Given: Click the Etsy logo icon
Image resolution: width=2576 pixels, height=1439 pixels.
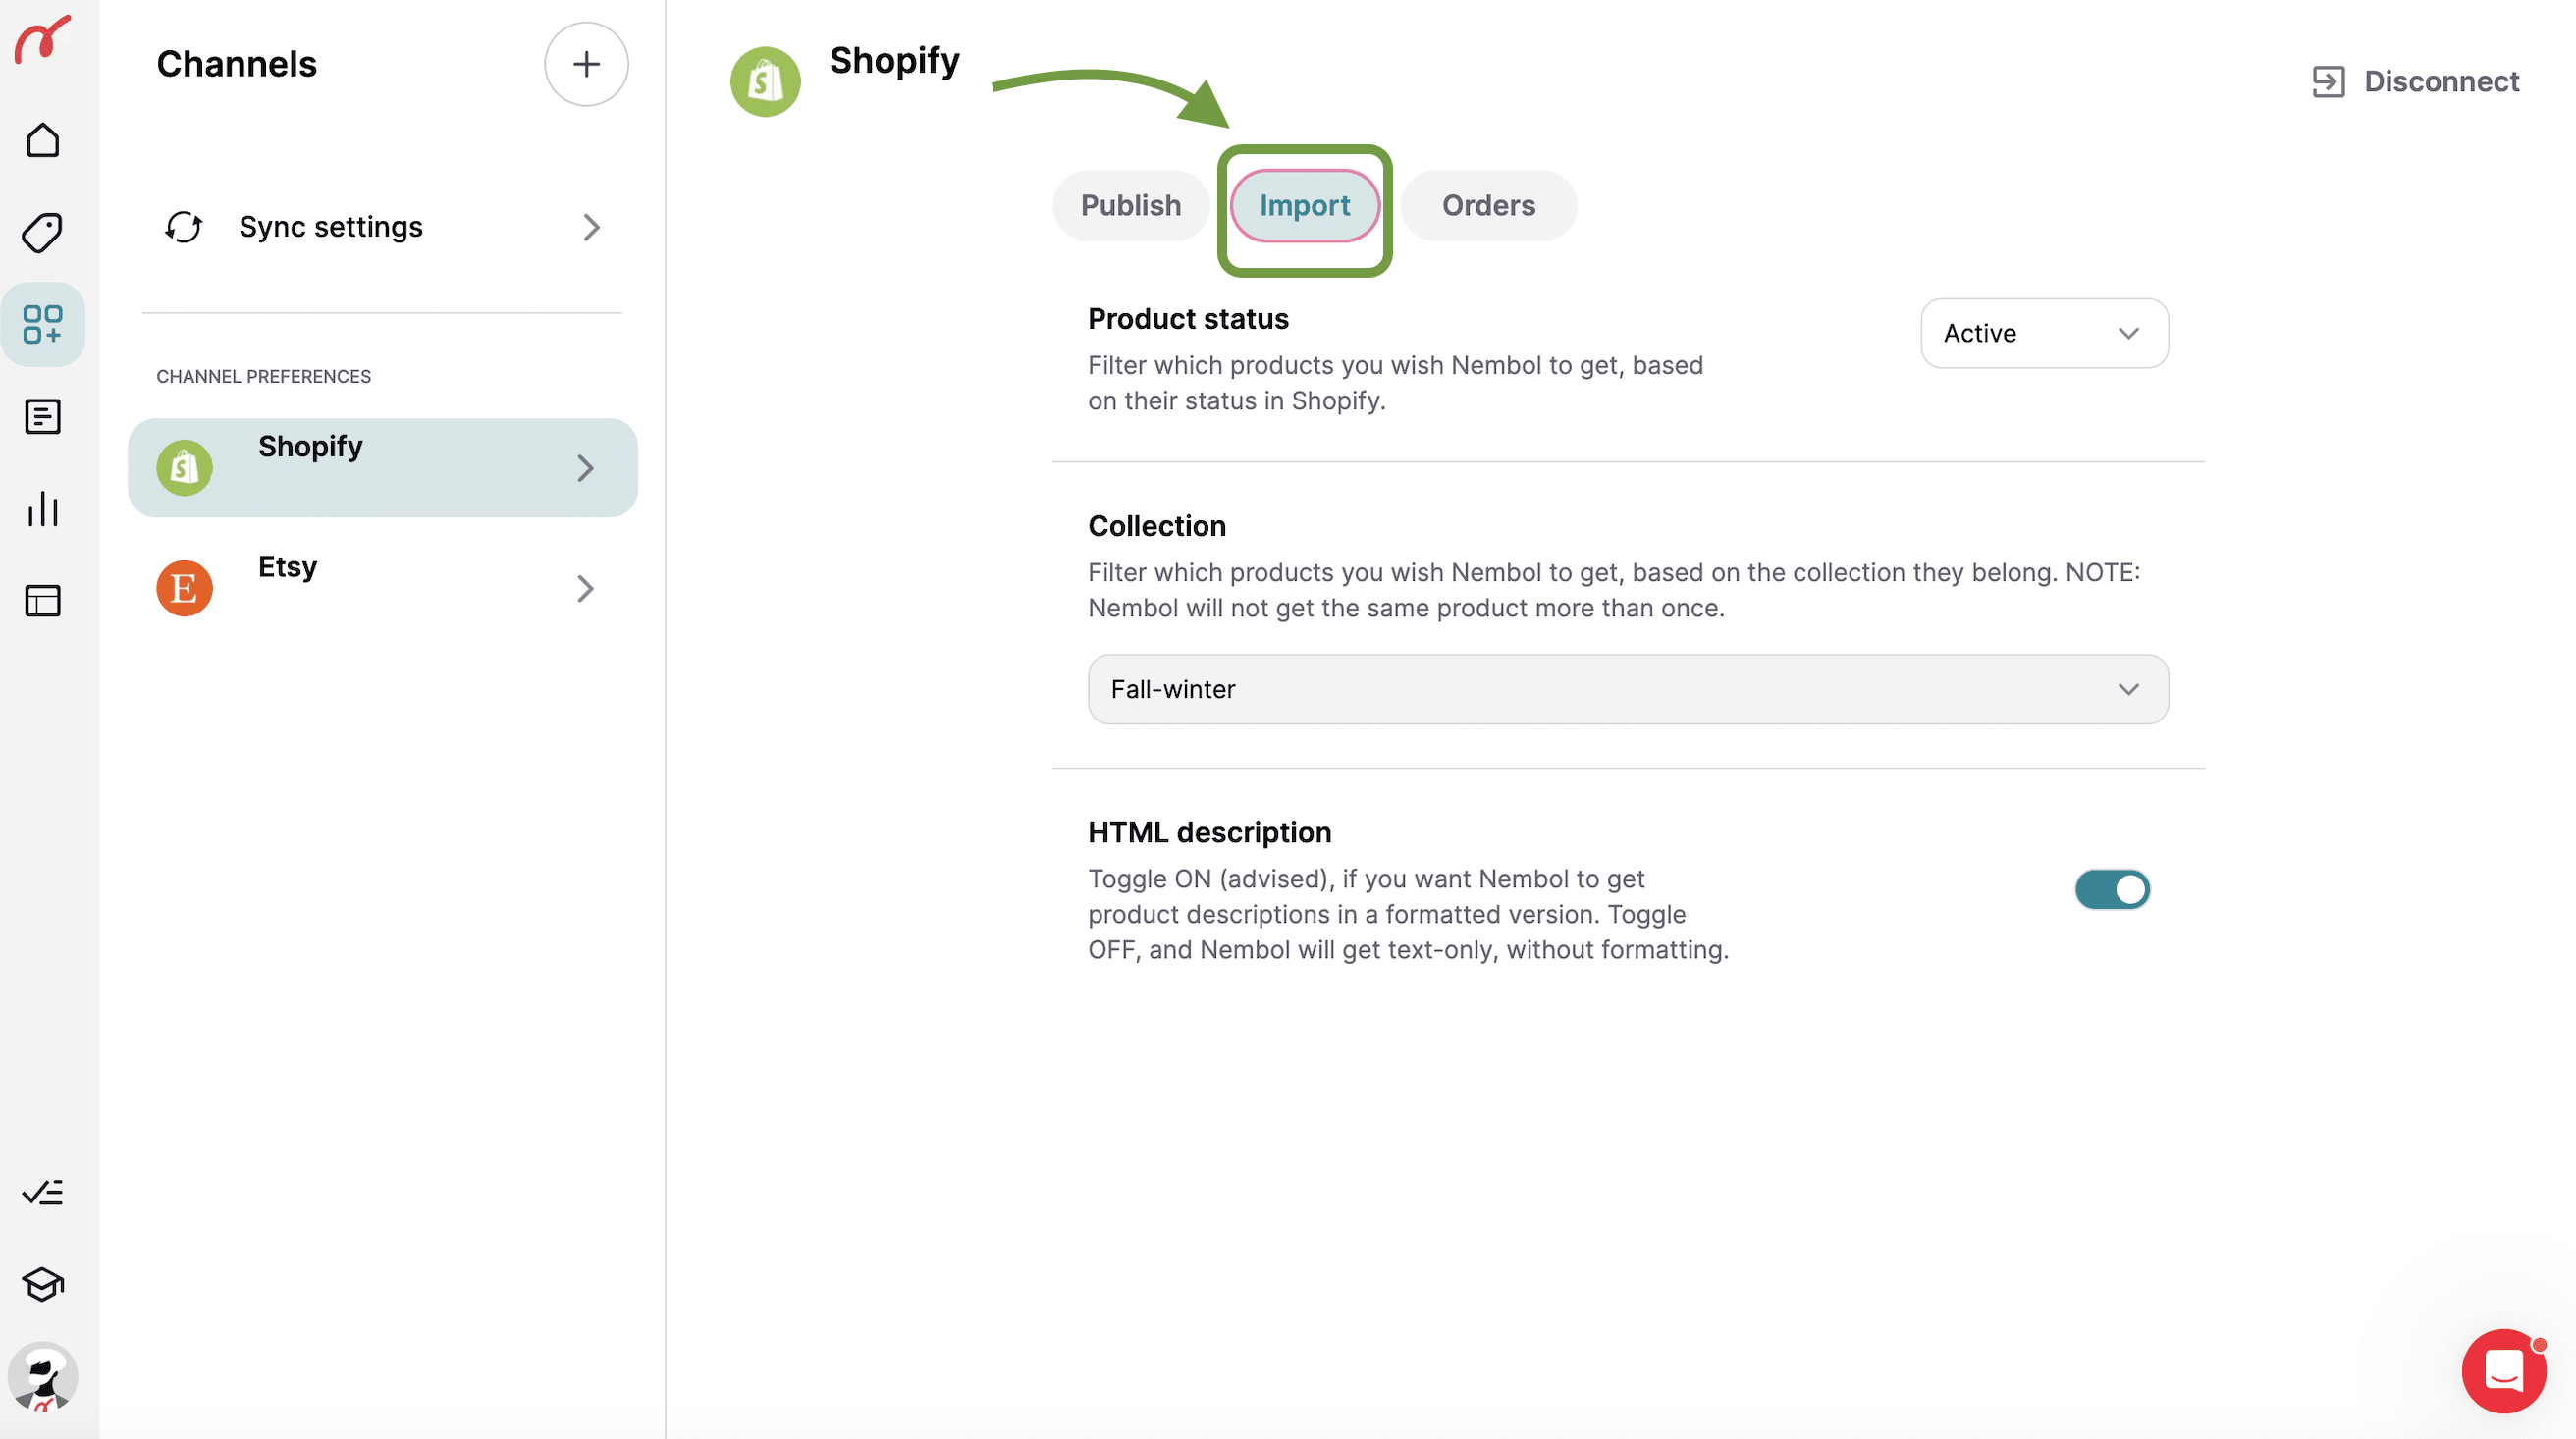Looking at the screenshot, I should click(184, 588).
